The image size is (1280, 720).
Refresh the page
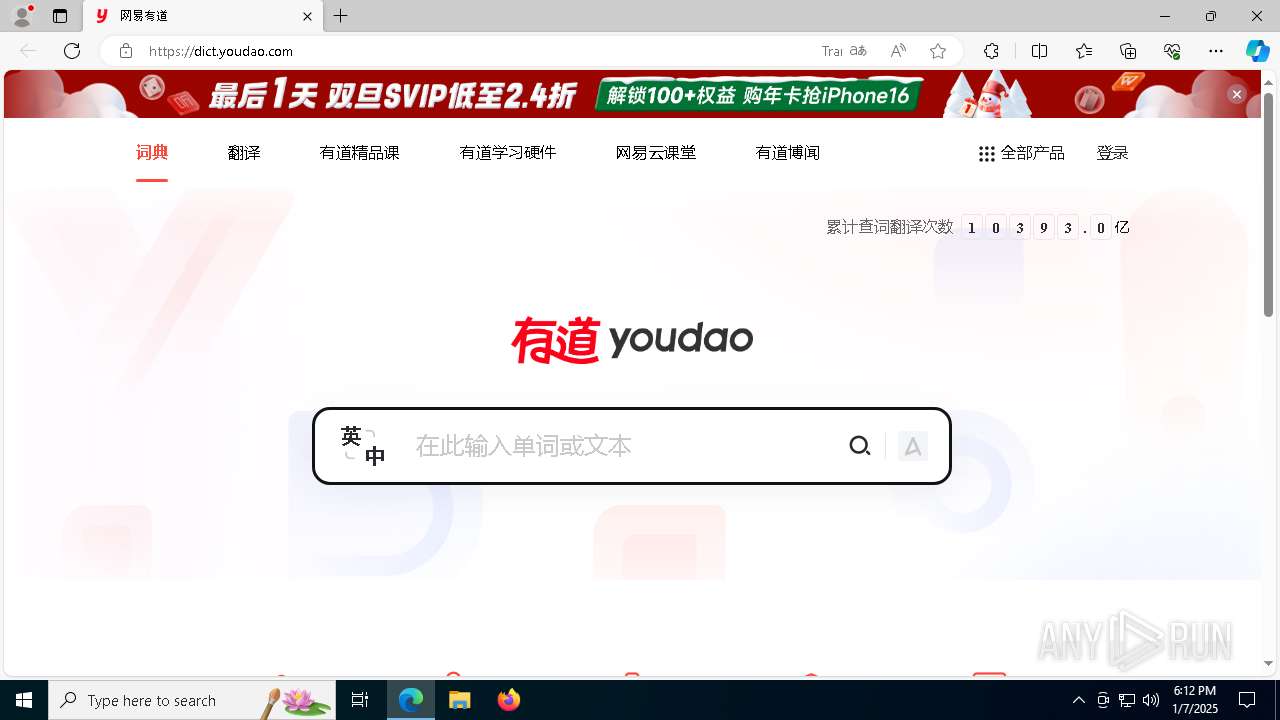pyautogui.click(x=72, y=51)
